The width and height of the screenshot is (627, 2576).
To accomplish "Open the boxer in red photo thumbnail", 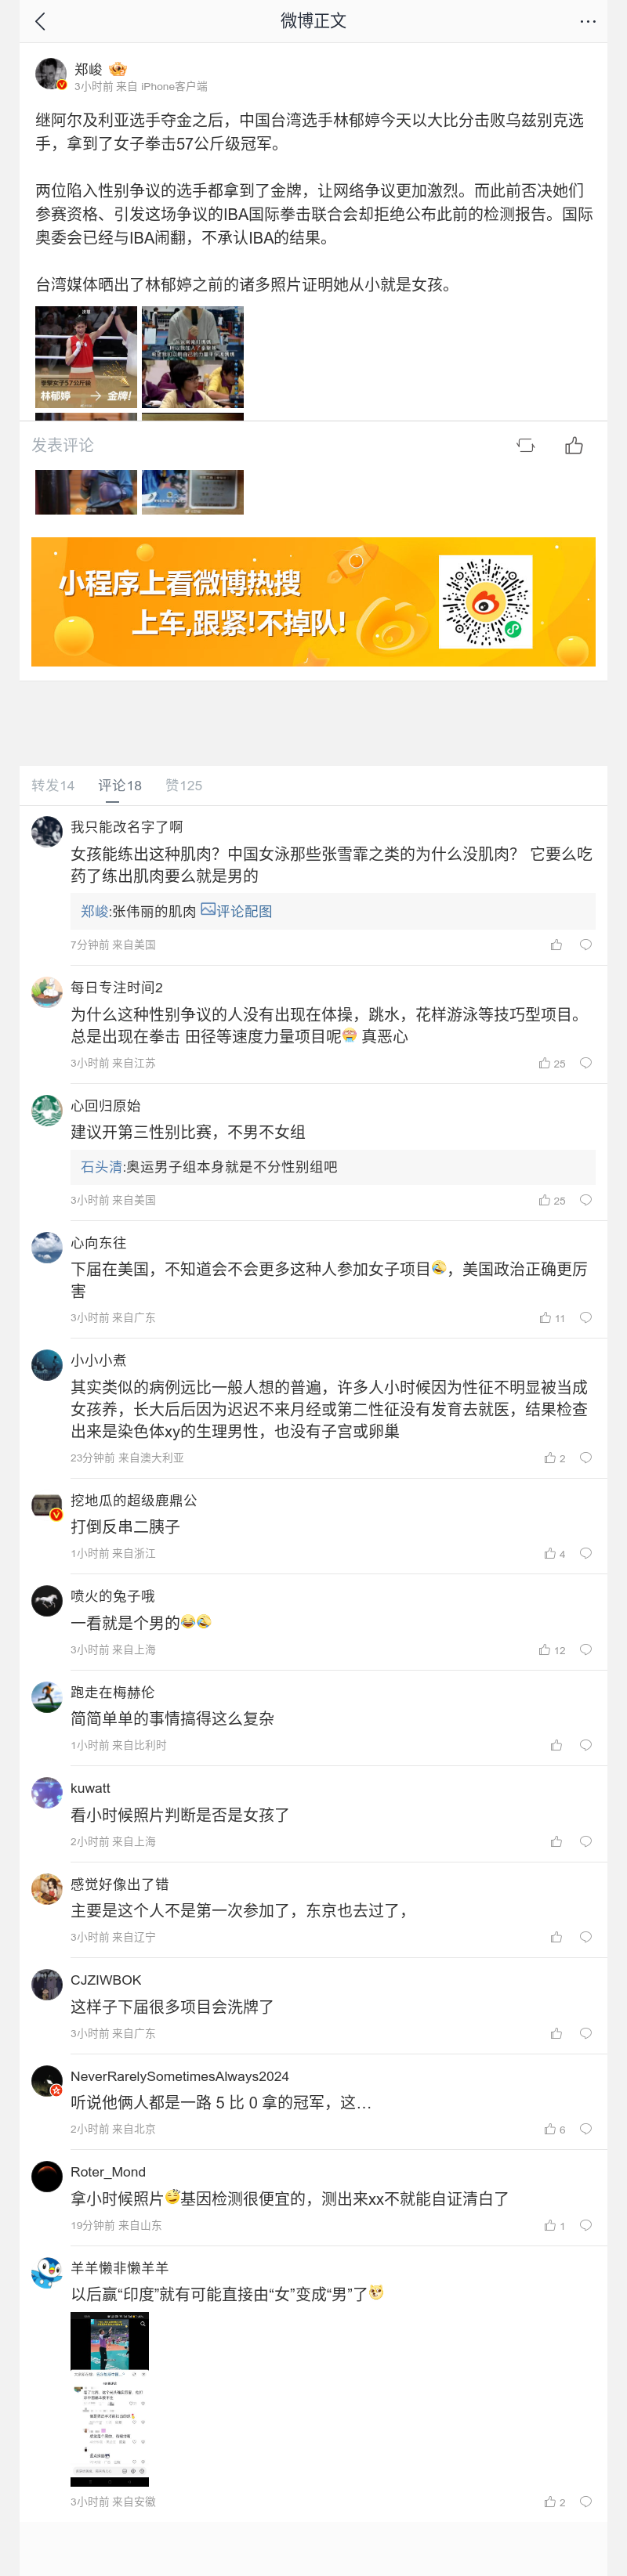I will coord(86,356).
